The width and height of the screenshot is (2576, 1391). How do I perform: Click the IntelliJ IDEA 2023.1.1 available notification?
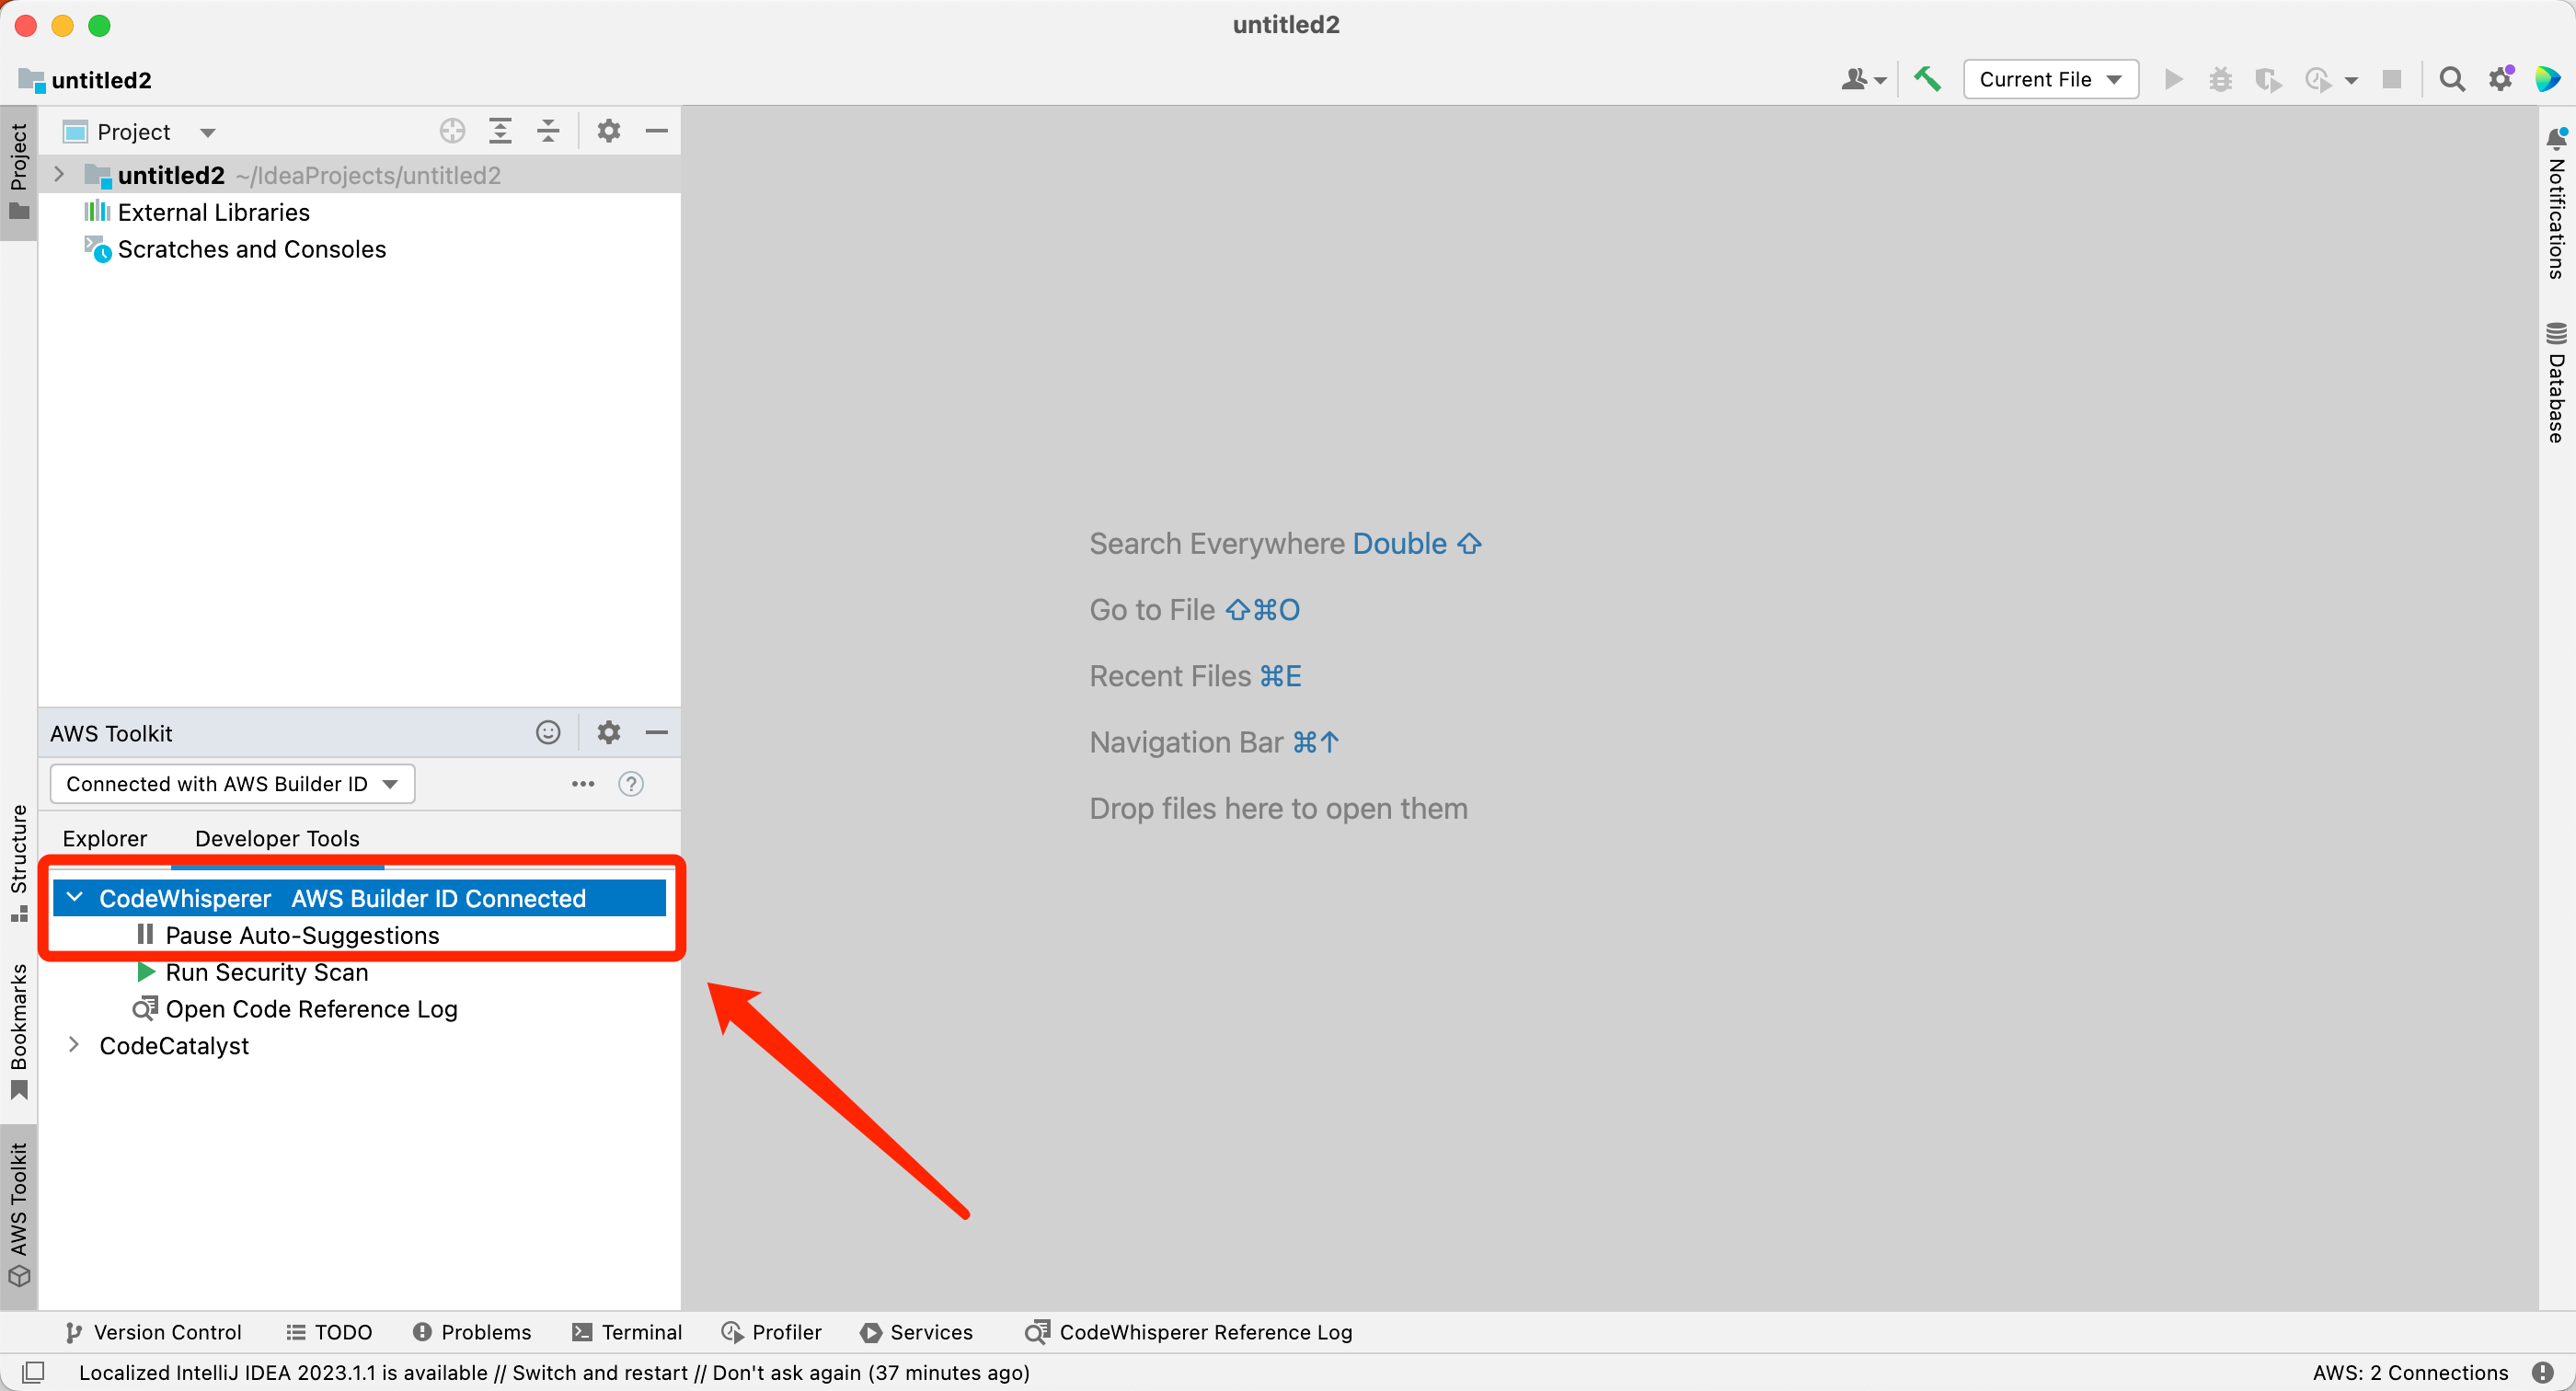pos(554,1372)
